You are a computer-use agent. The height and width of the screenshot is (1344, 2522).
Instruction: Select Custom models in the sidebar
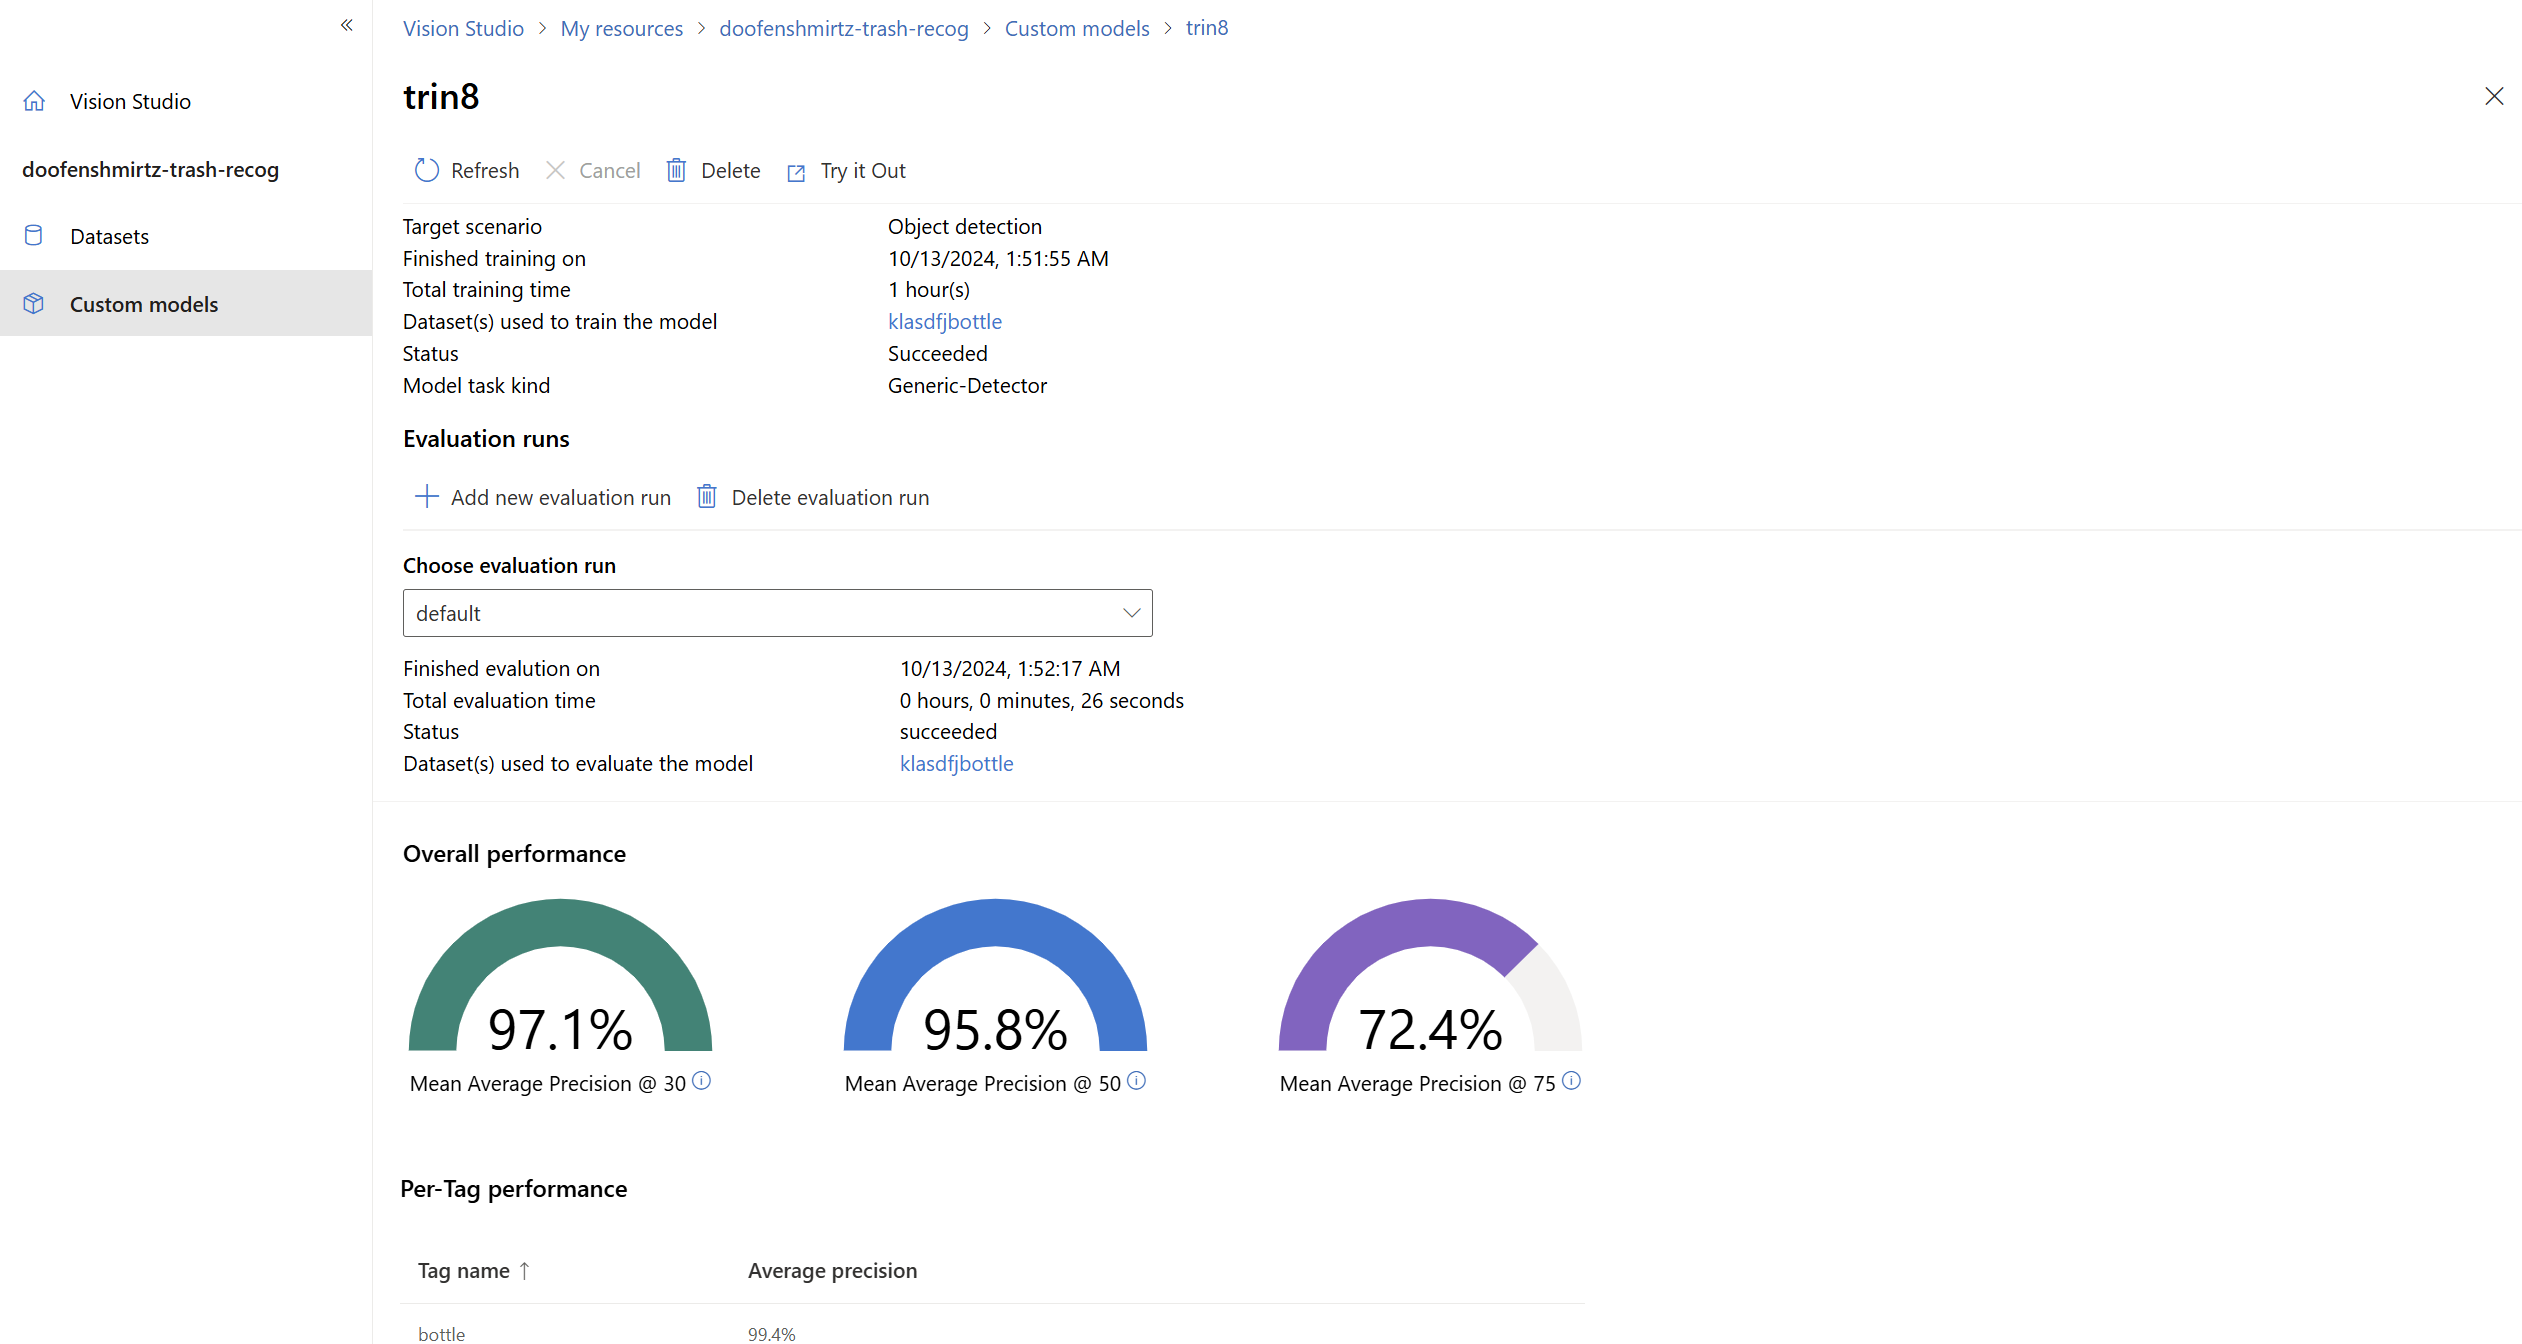(144, 304)
